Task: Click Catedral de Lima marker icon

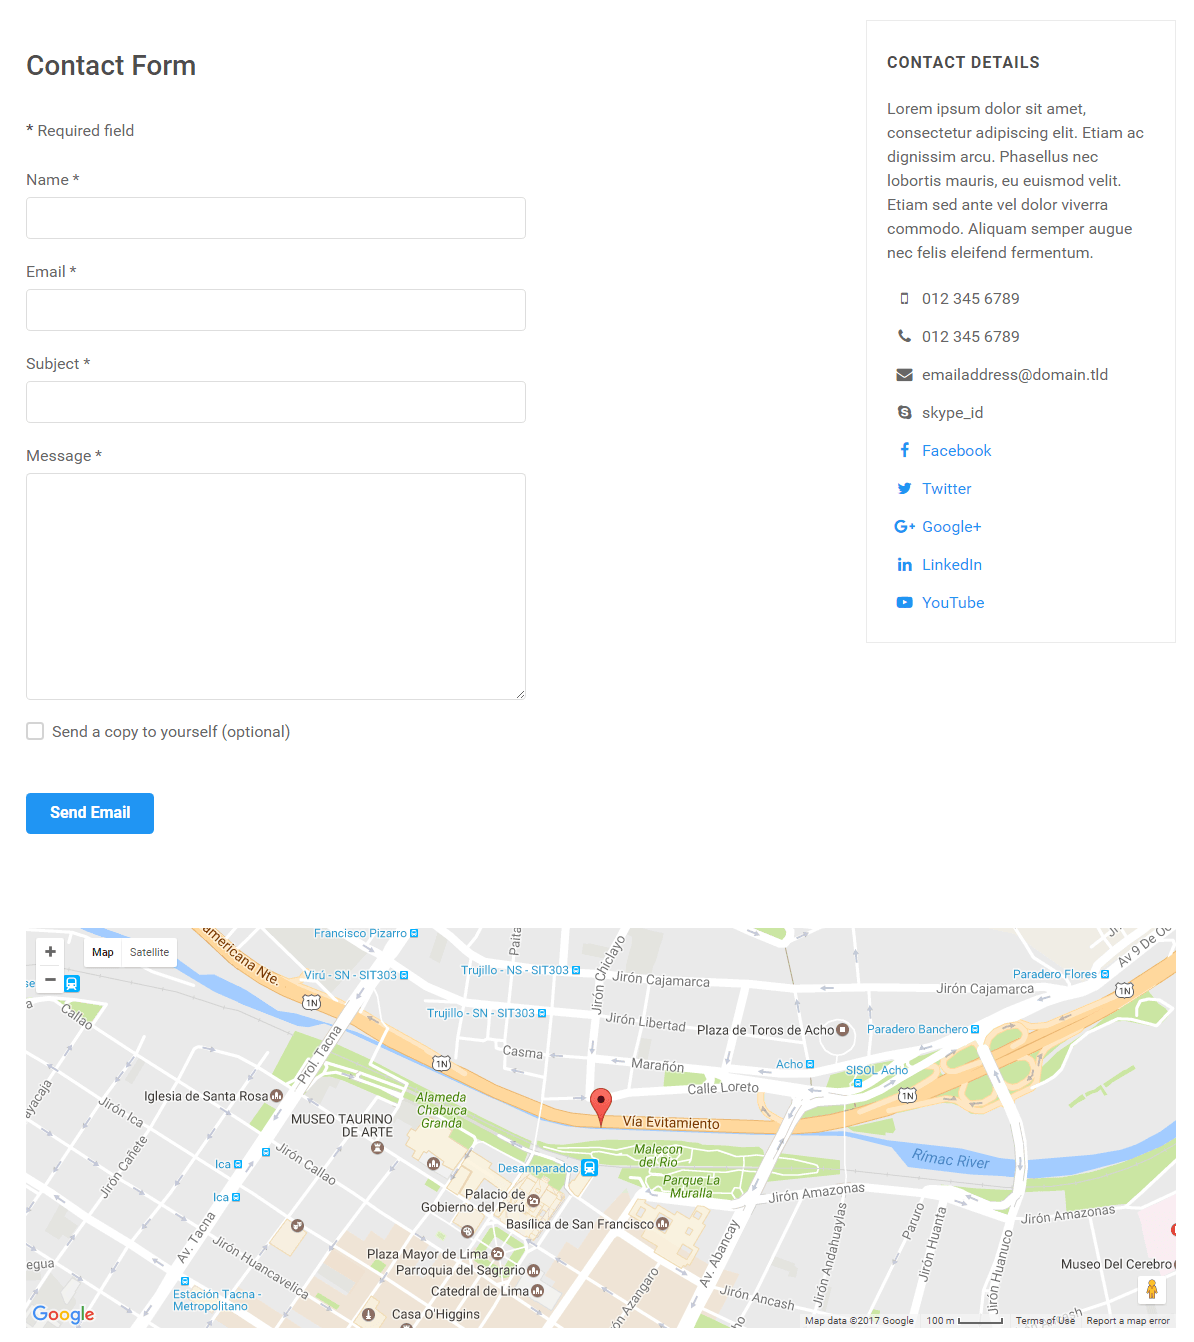Action: point(538,1291)
